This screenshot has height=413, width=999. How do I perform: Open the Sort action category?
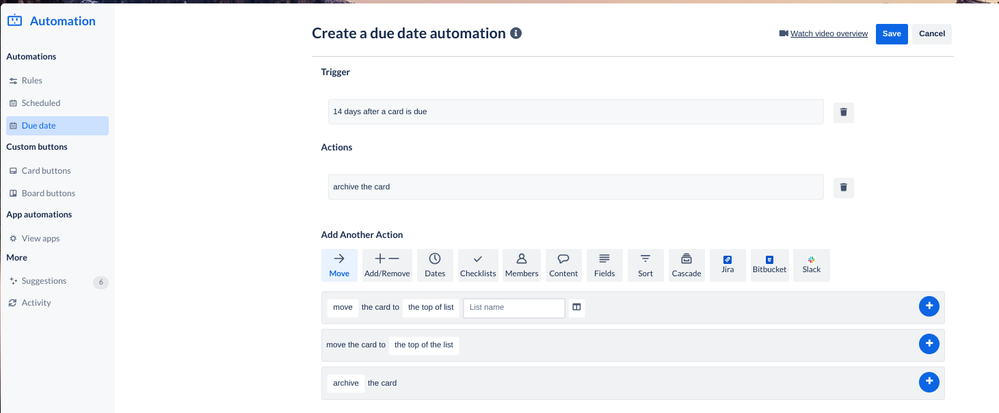pos(645,265)
